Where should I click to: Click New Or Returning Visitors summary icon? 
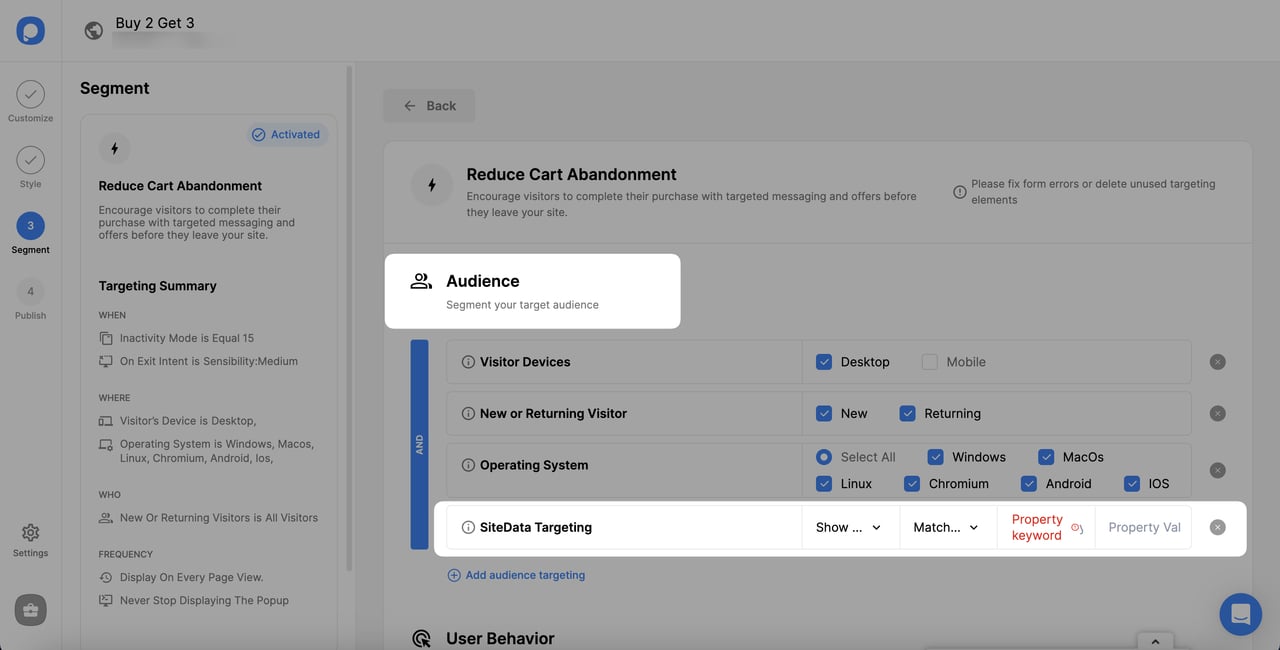[106, 518]
